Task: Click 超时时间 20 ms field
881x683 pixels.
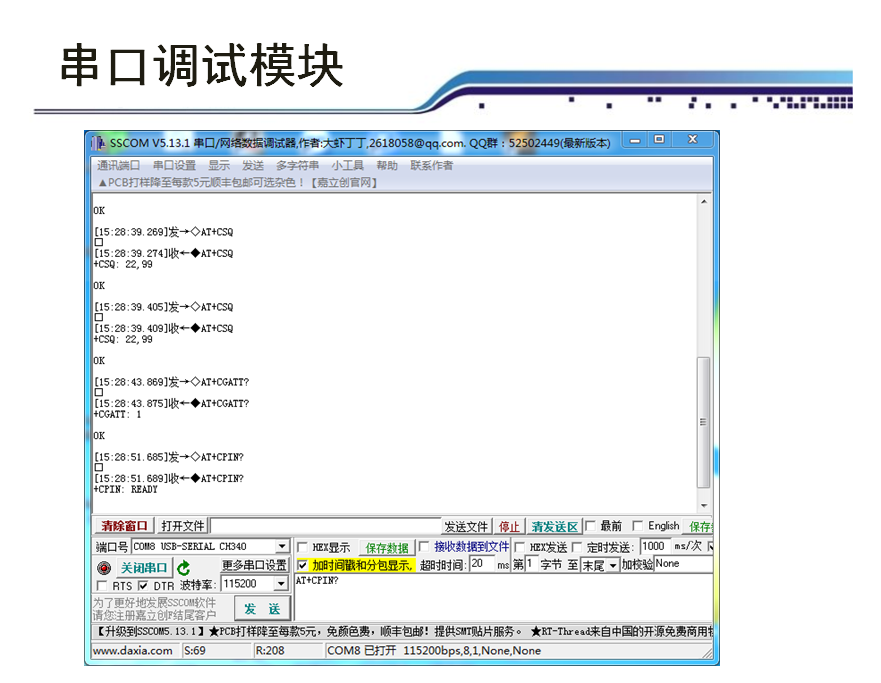Action: click(482, 563)
